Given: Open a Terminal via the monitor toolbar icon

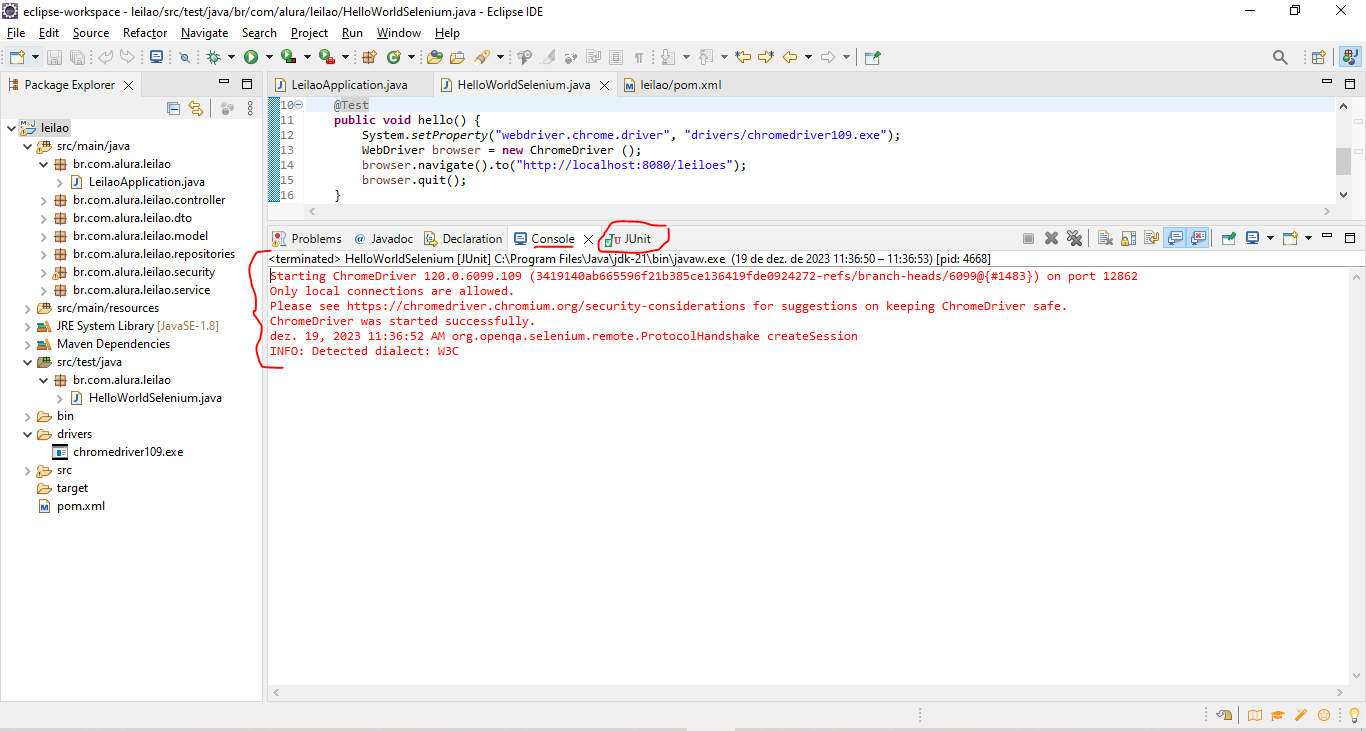Looking at the screenshot, I should pos(156,57).
